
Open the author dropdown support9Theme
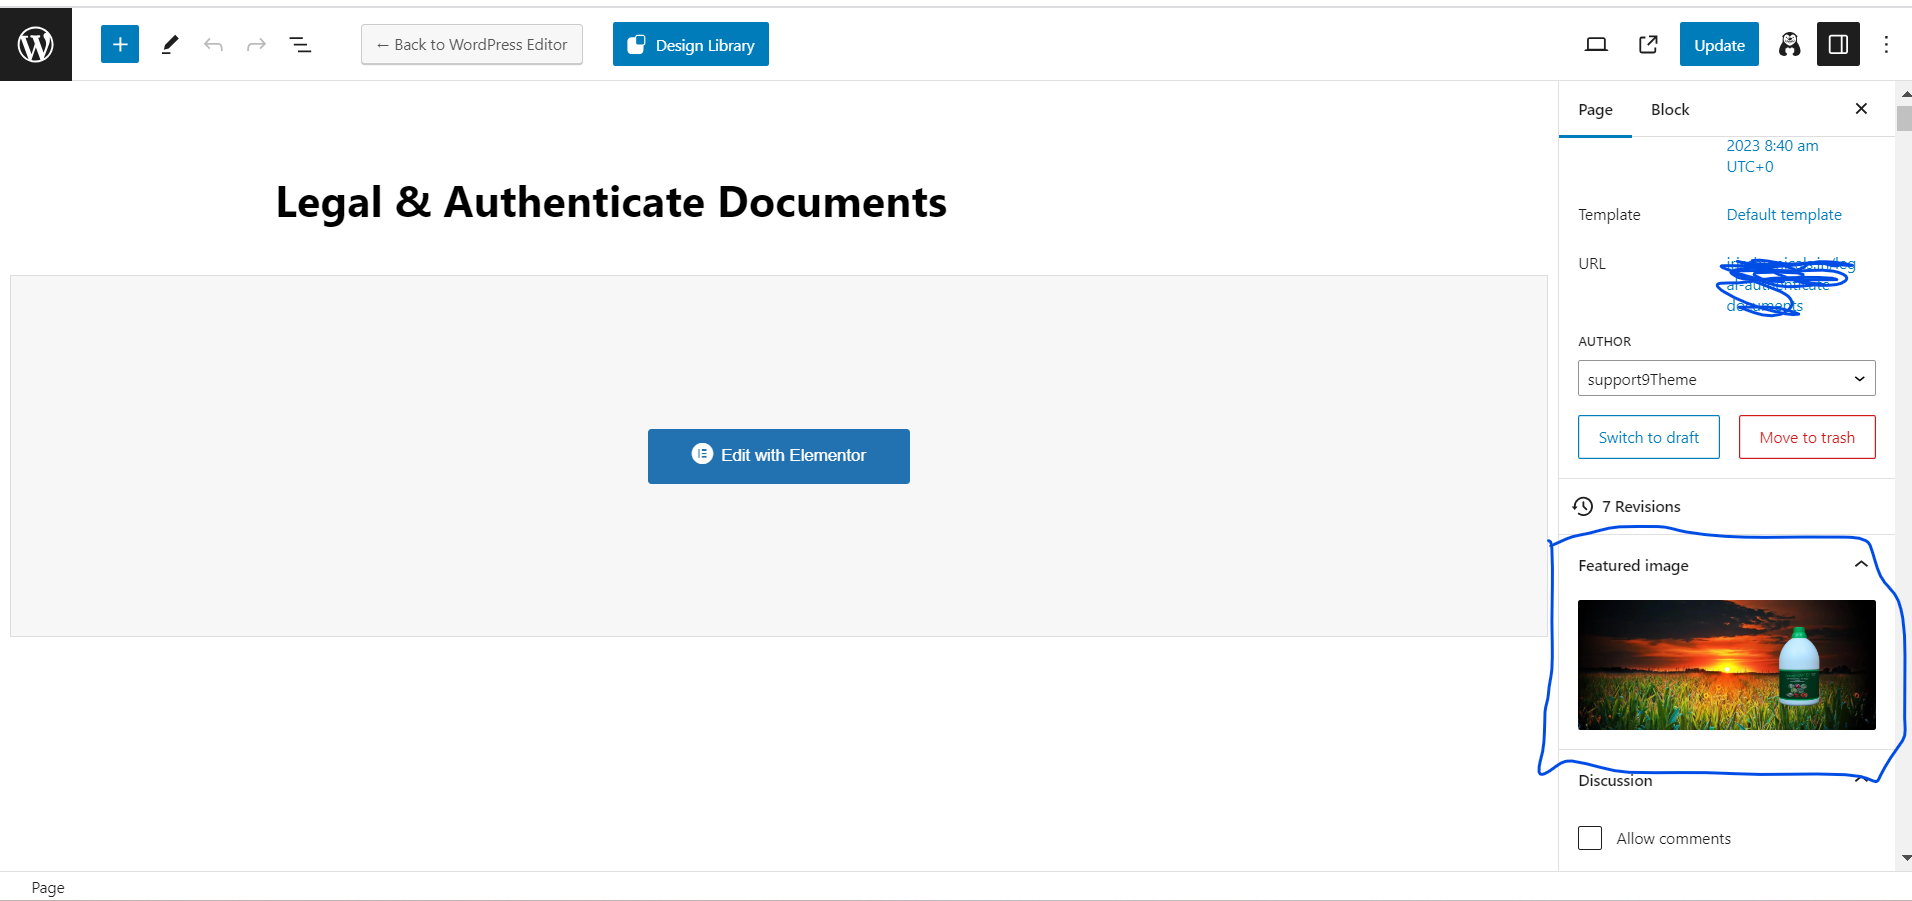pyautogui.click(x=1727, y=379)
